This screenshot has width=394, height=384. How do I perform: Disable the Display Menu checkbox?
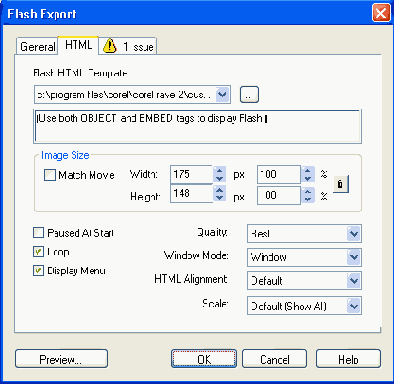38,270
